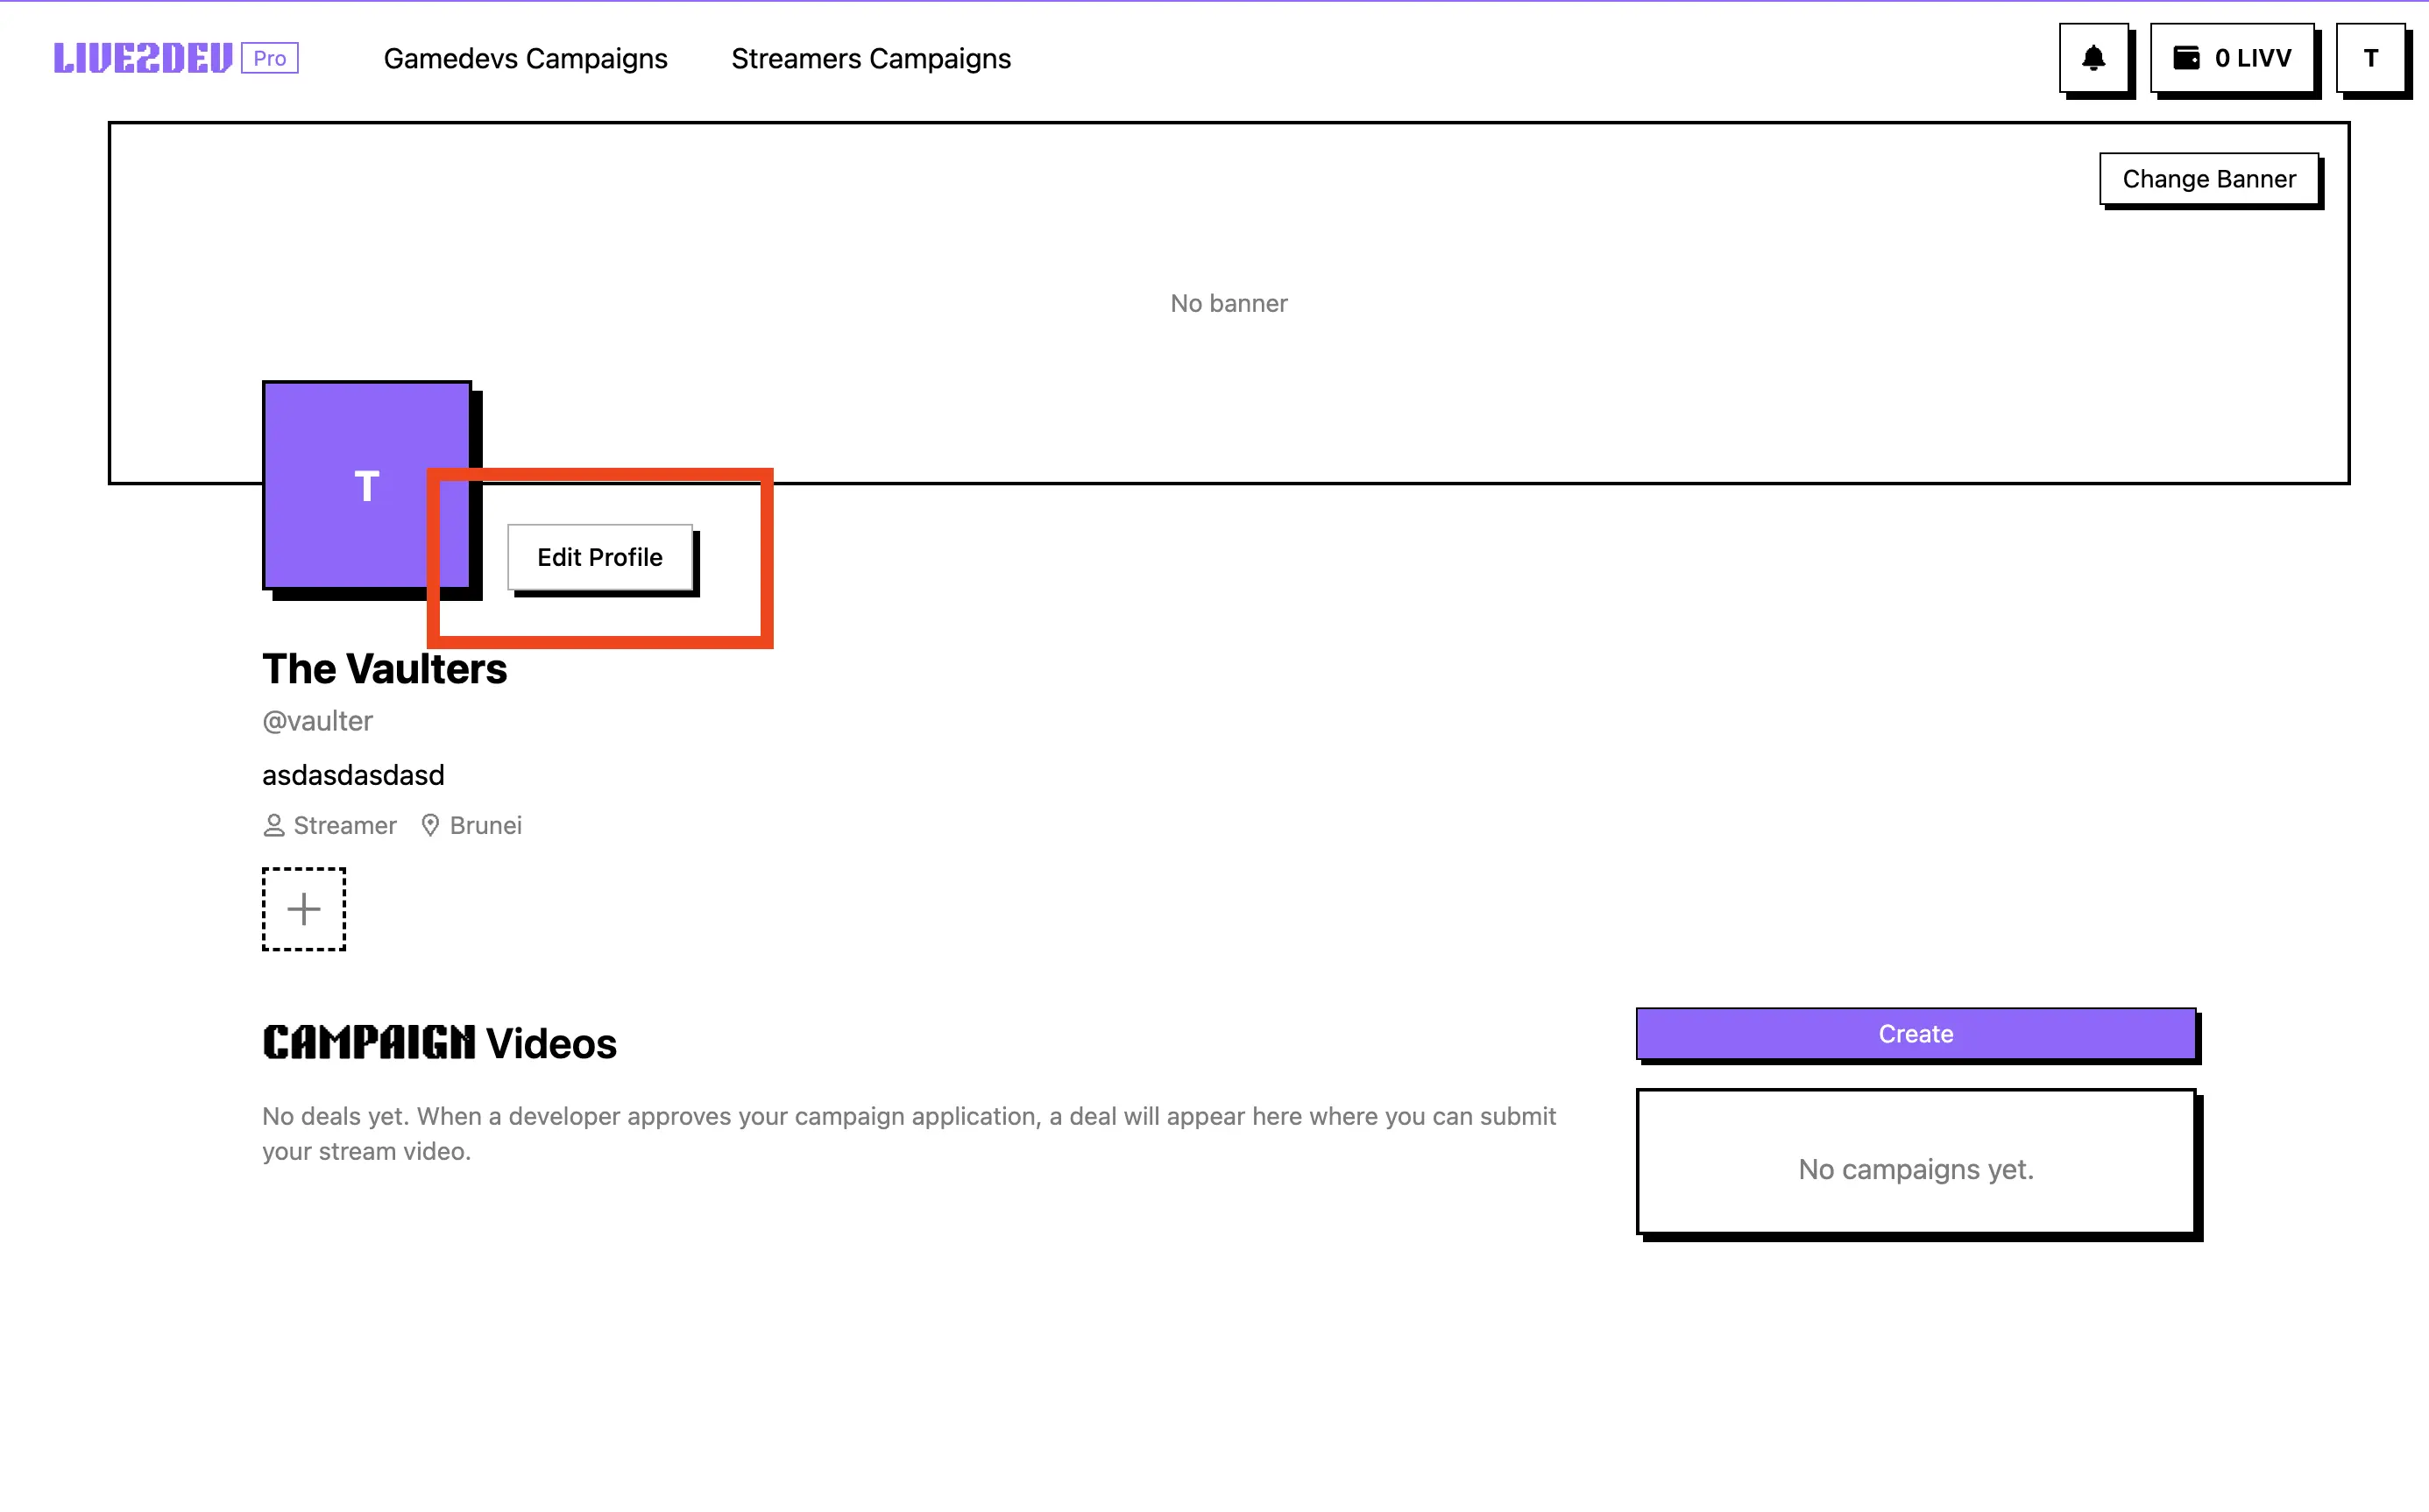Open the T user menu in header
Viewport: 2429px width, 1512px height.
2370,58
